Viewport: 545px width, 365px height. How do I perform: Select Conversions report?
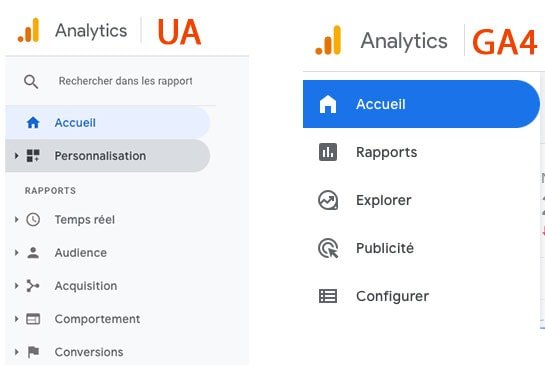[x=89, y=352]
